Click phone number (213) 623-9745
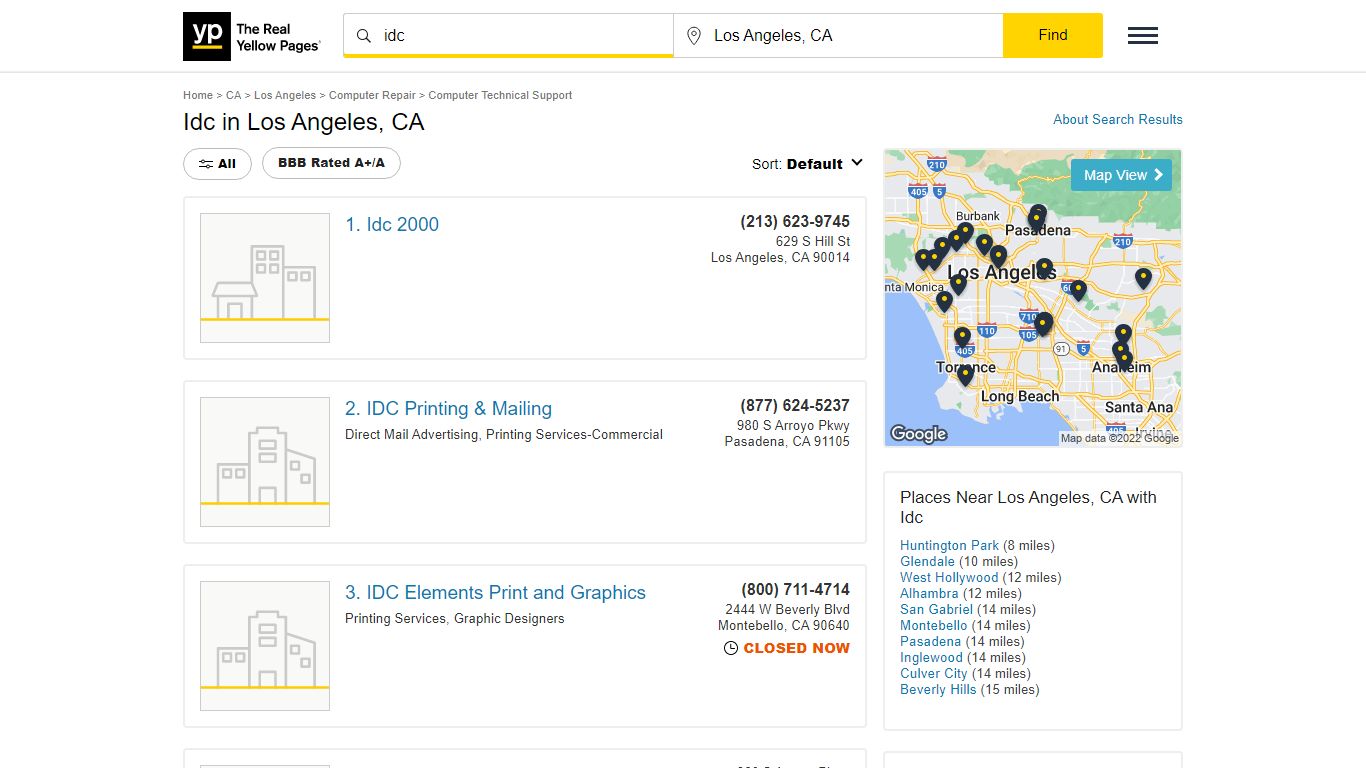Viewport: 1366px width, 768px height. 795,222
